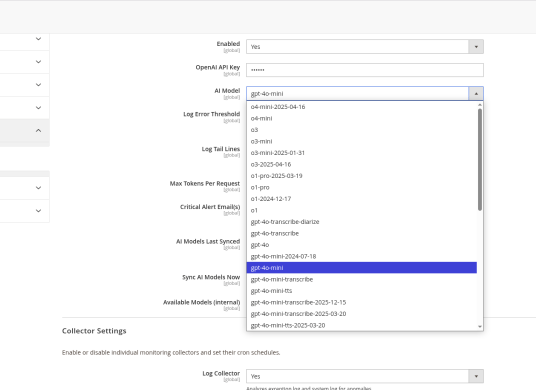Select gpt-4o-transcribe-diarize option
536x390 pixels.
(362, 222)
